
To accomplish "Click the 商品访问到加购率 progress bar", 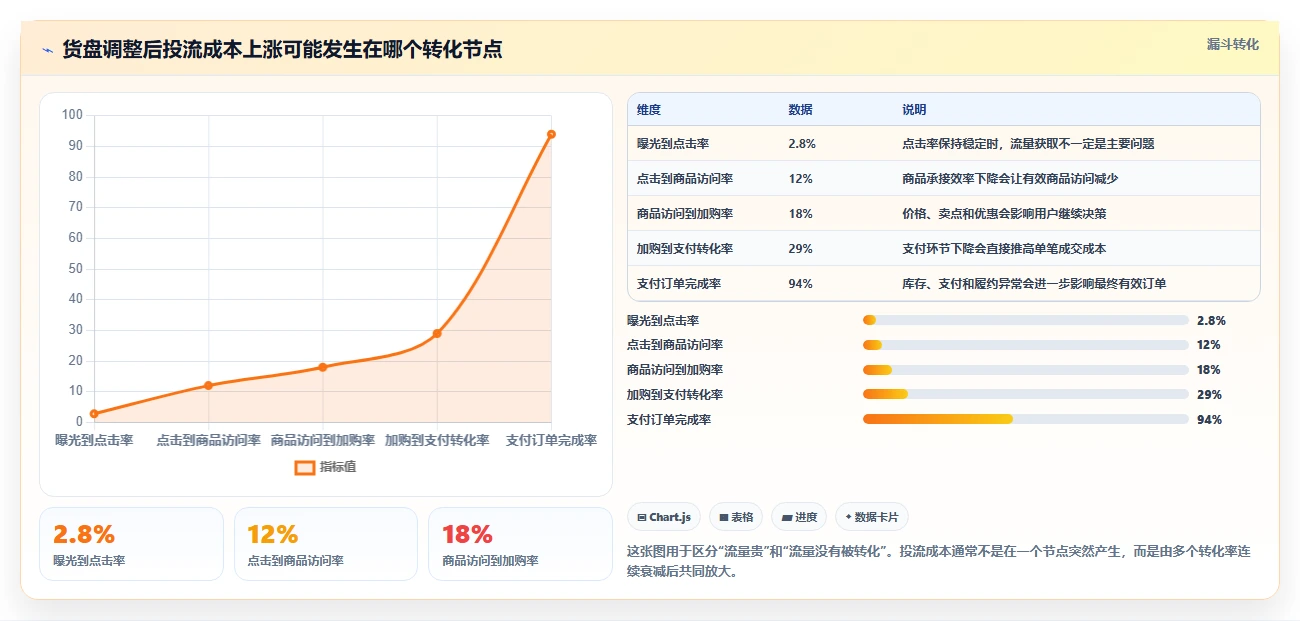I will 1025,370.
